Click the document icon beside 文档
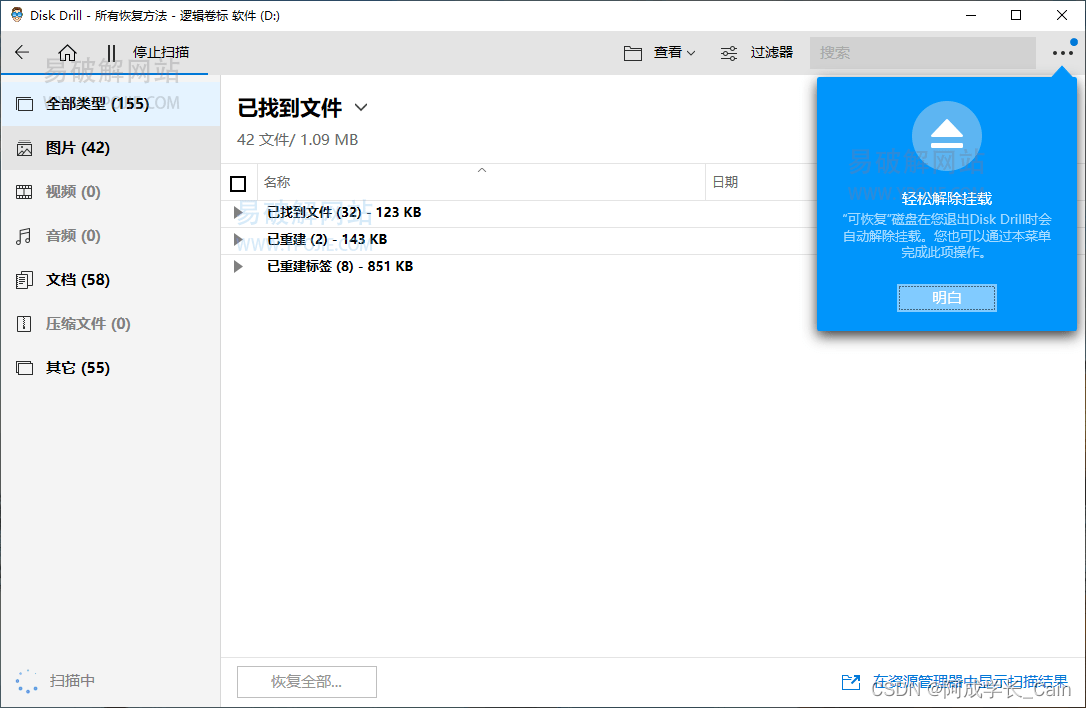1086x708 pixels. (x=24, y=280)
